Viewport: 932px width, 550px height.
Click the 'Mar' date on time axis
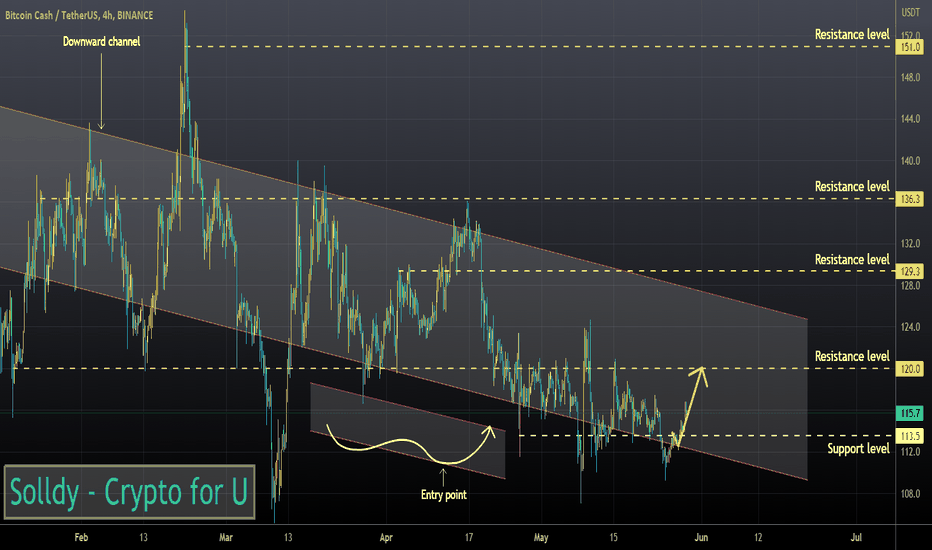click(226, 538)
